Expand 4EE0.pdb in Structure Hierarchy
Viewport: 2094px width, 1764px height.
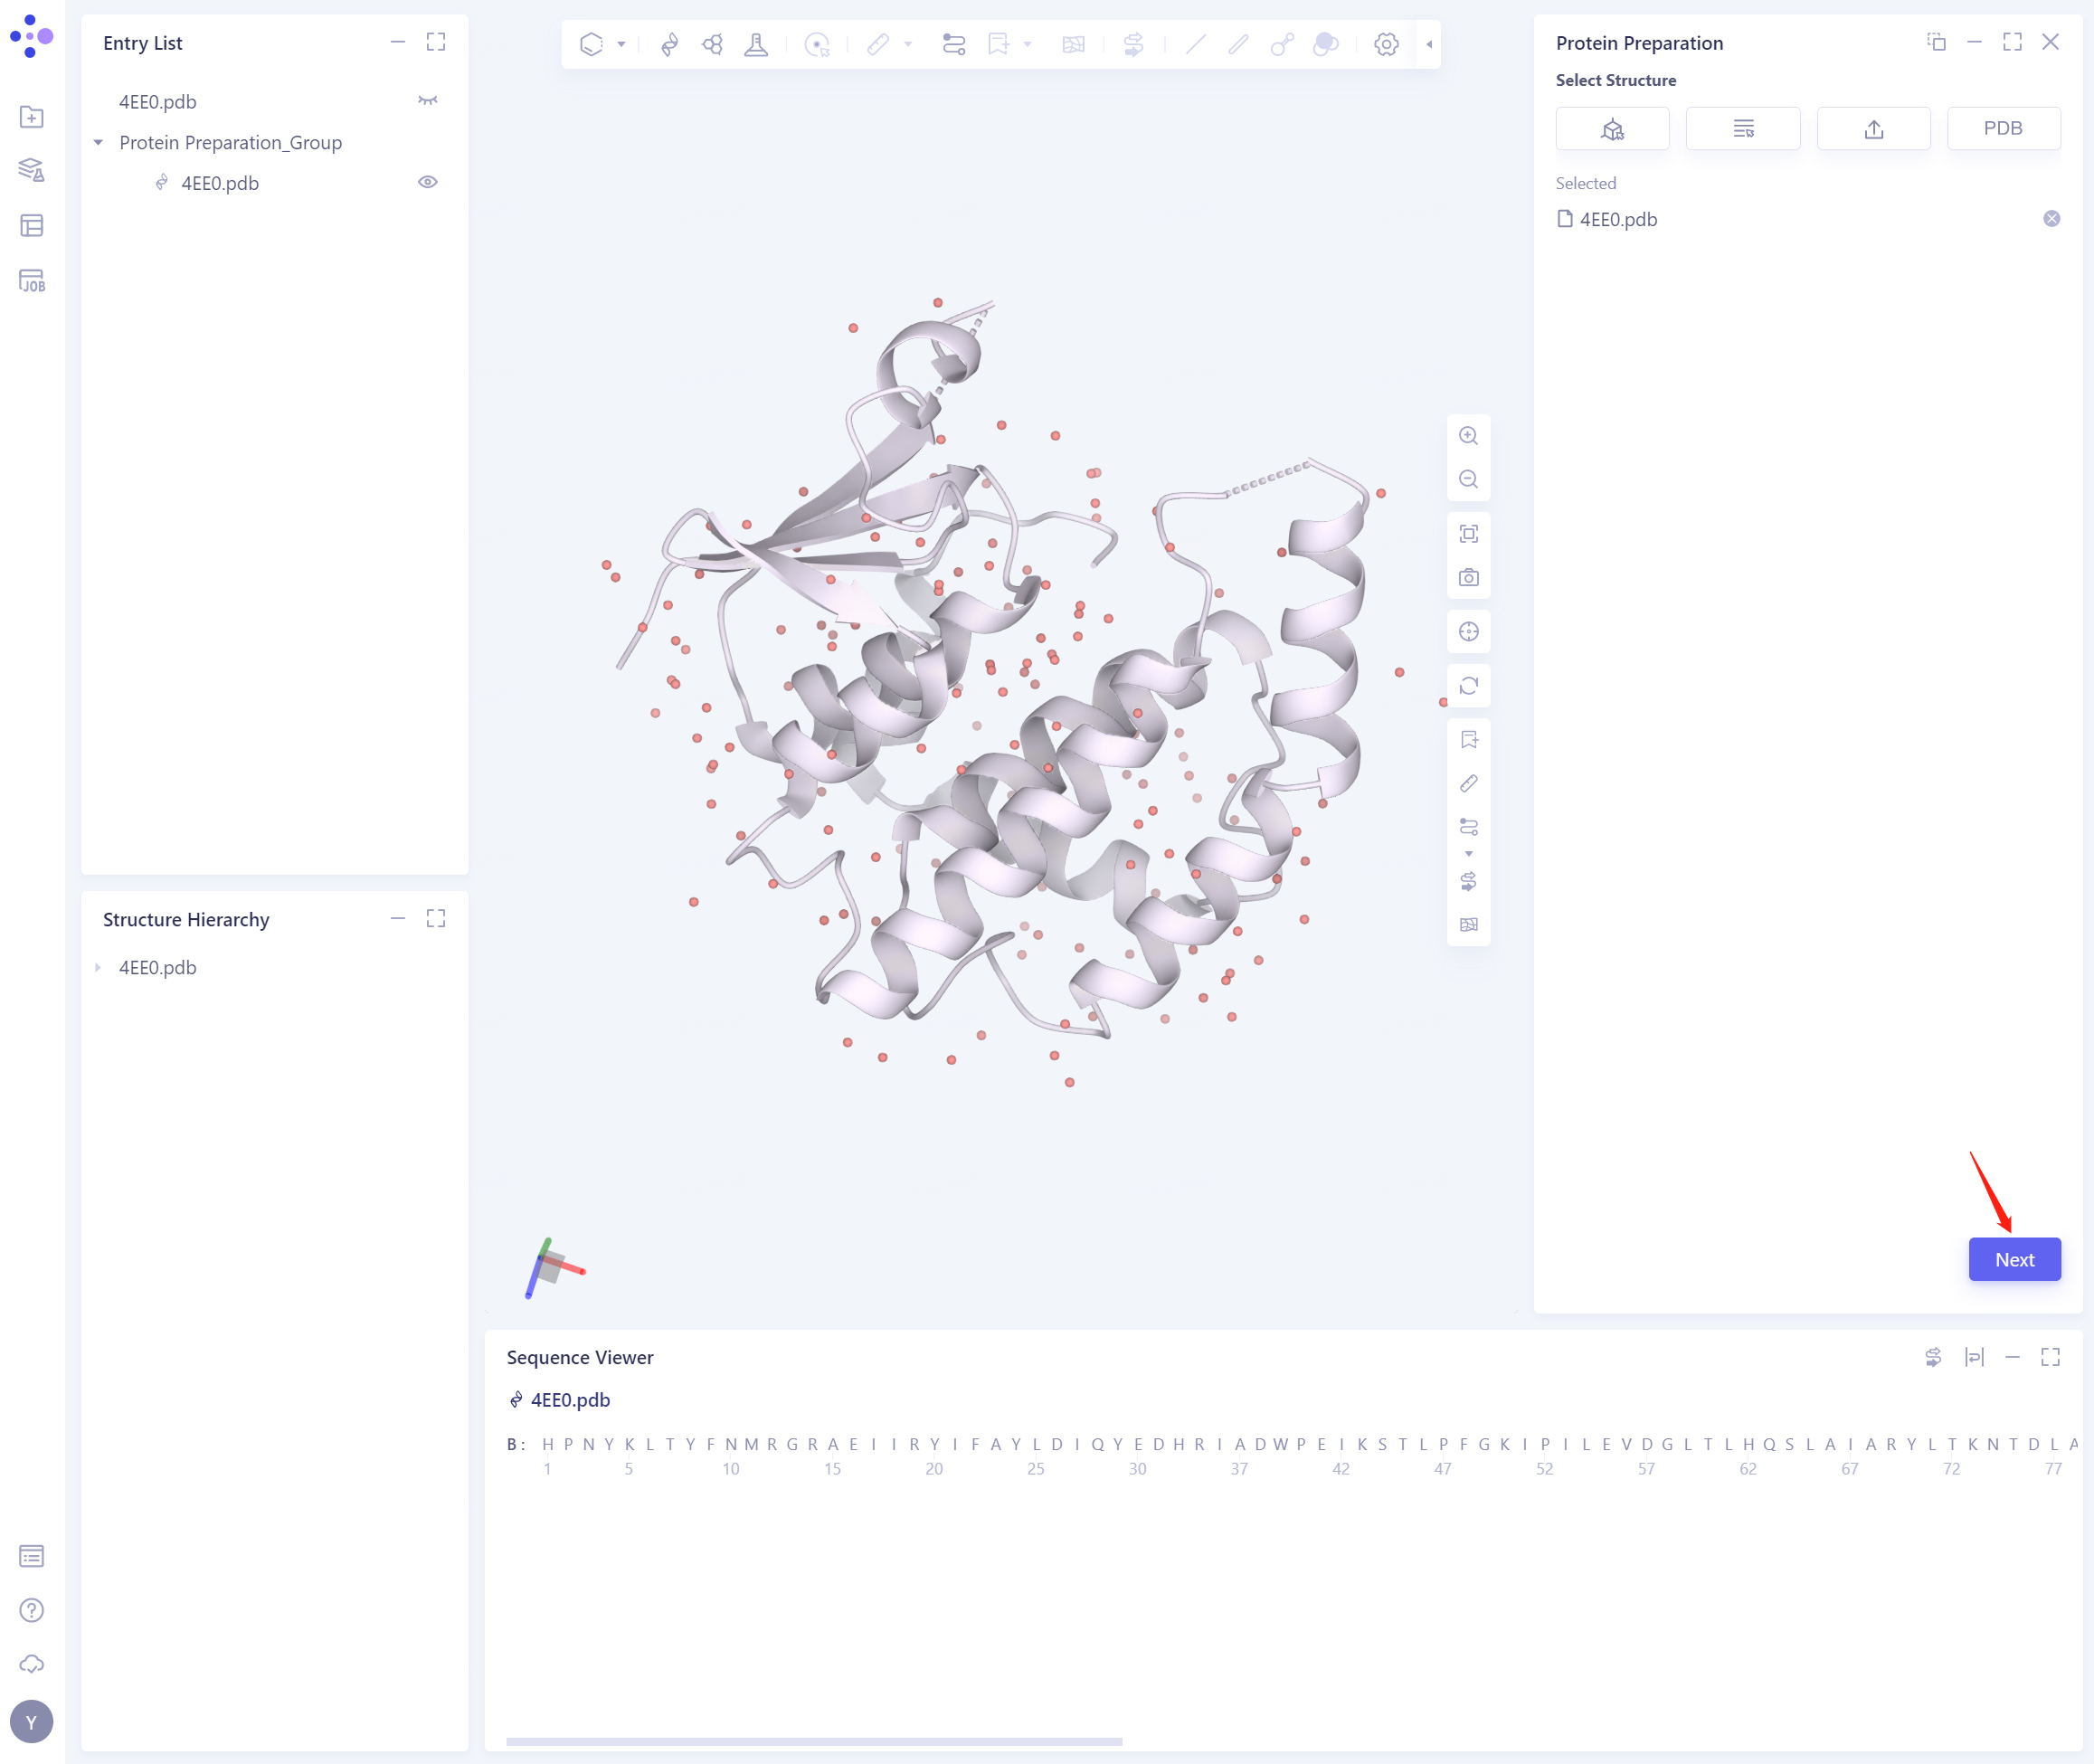coord(98,967)
